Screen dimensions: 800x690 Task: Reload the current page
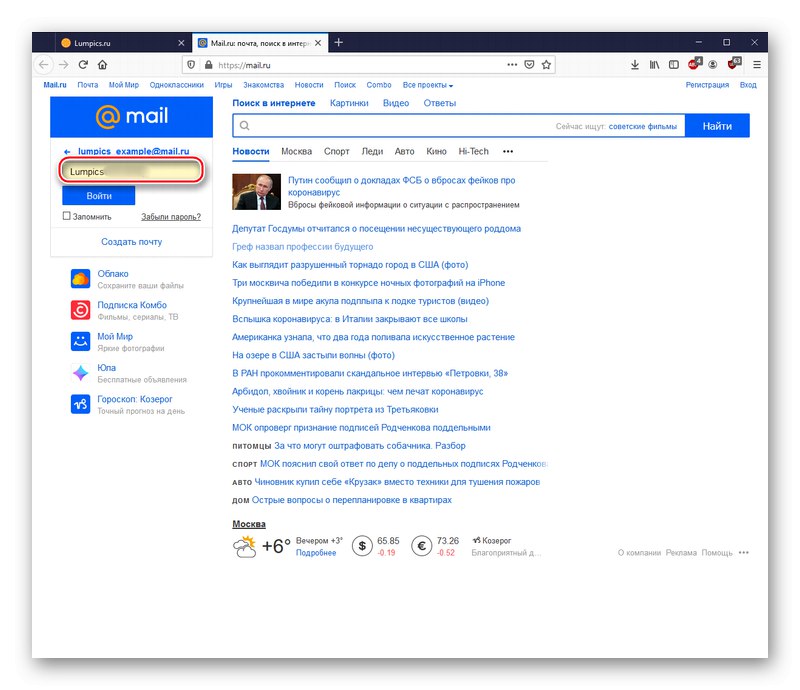coord(83,65)
